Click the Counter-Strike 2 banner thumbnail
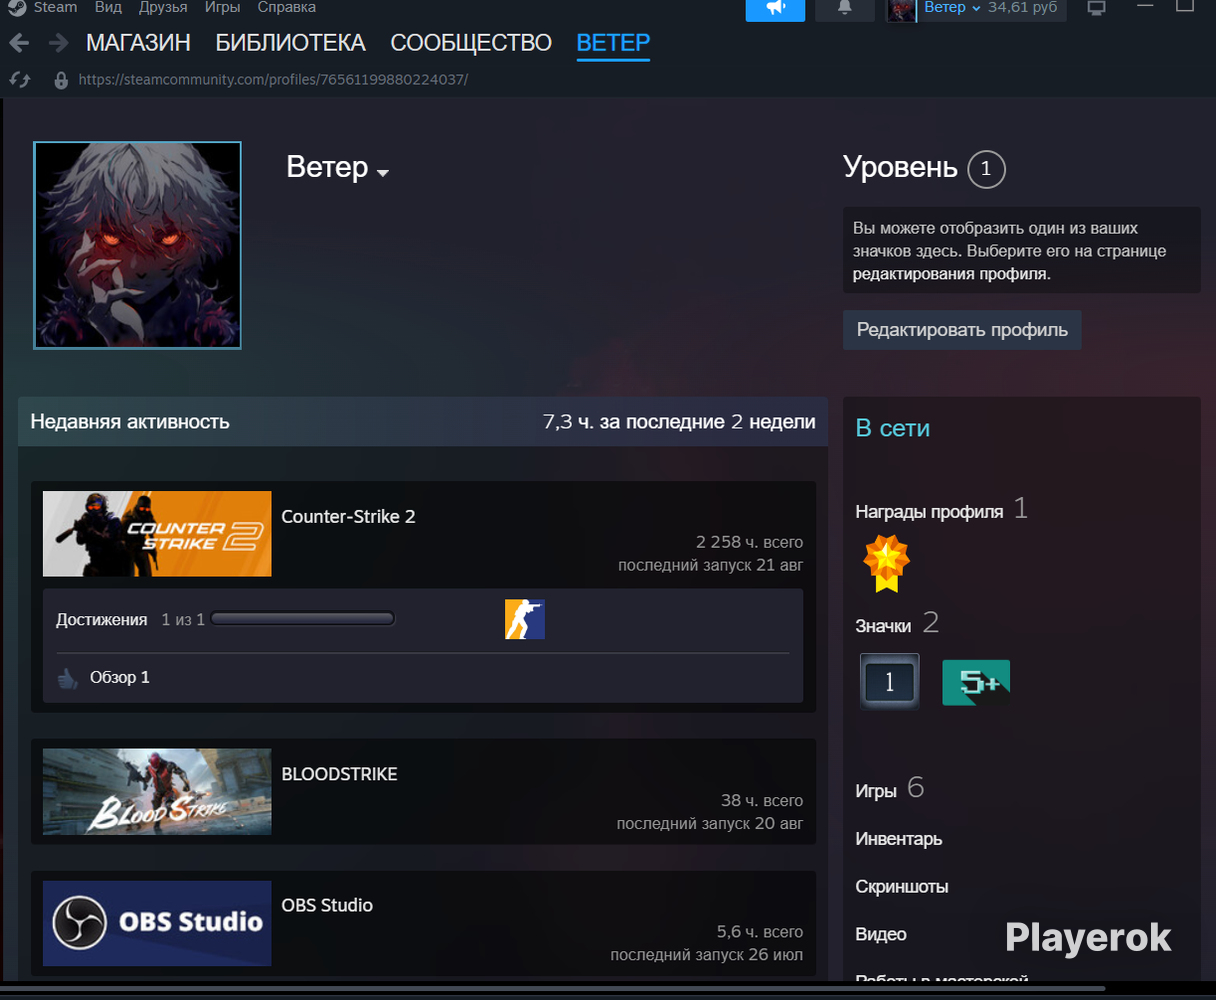Screen dimensions: 1216x1000 pyautogui.click(x=157, y=534)
